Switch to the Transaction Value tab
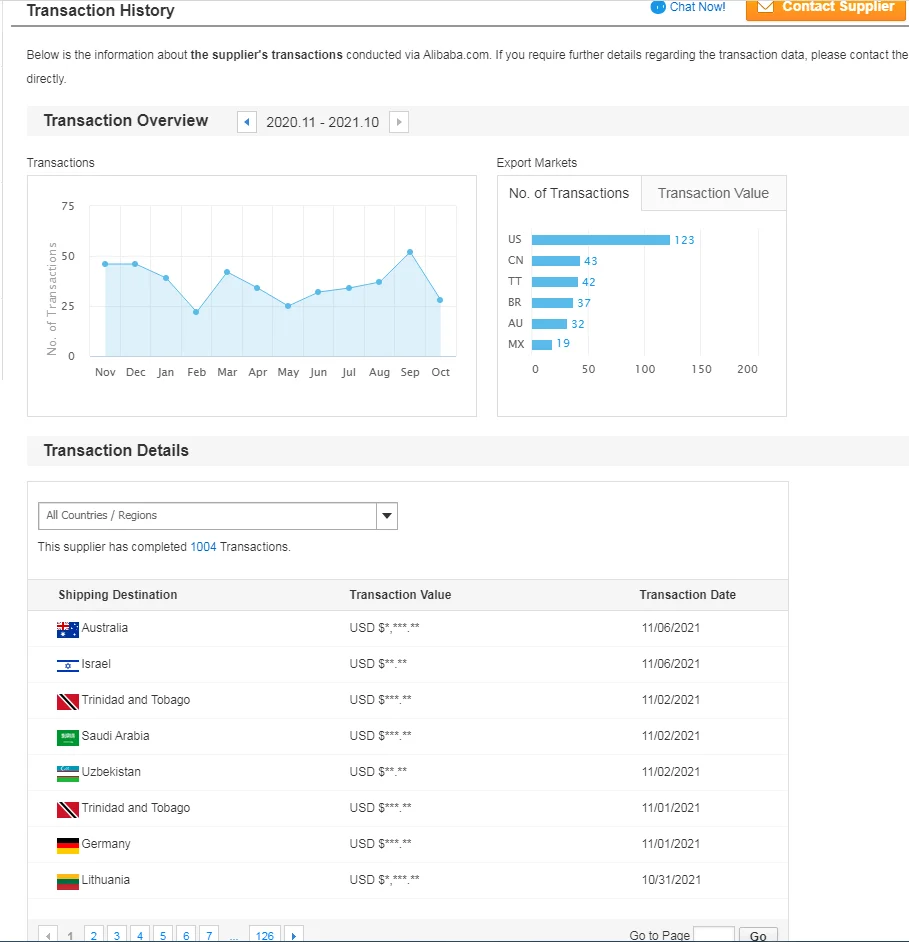Screen dimensions: 909x942 [713, 194]
